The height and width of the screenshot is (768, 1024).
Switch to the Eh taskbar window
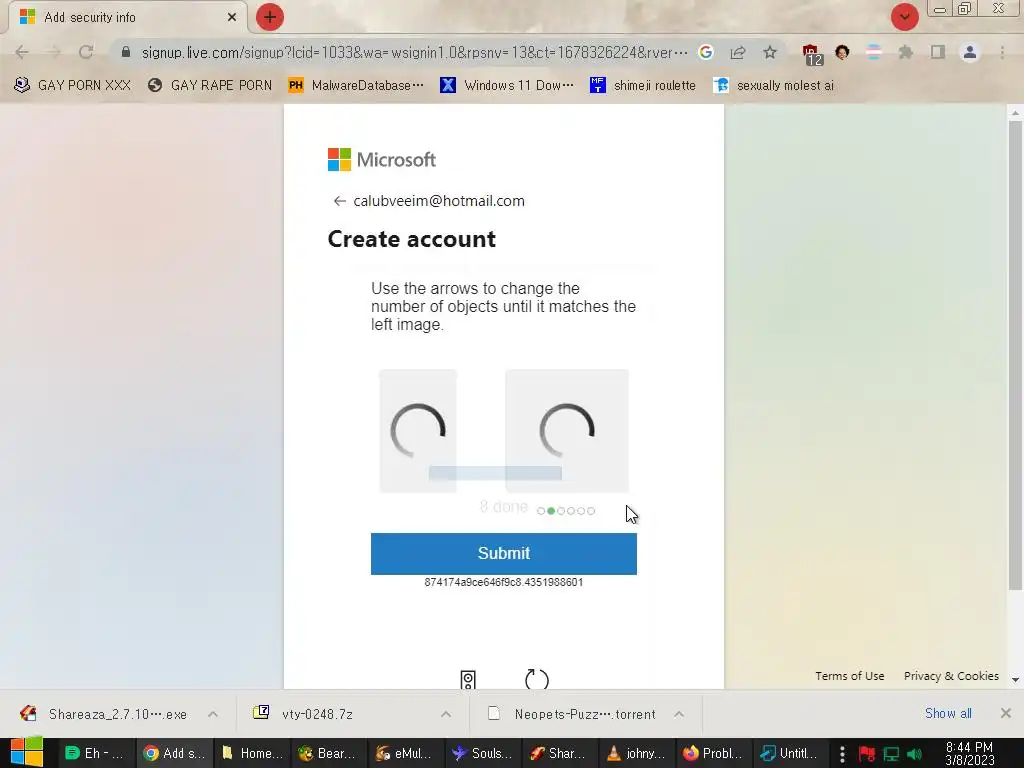[95, 753]
